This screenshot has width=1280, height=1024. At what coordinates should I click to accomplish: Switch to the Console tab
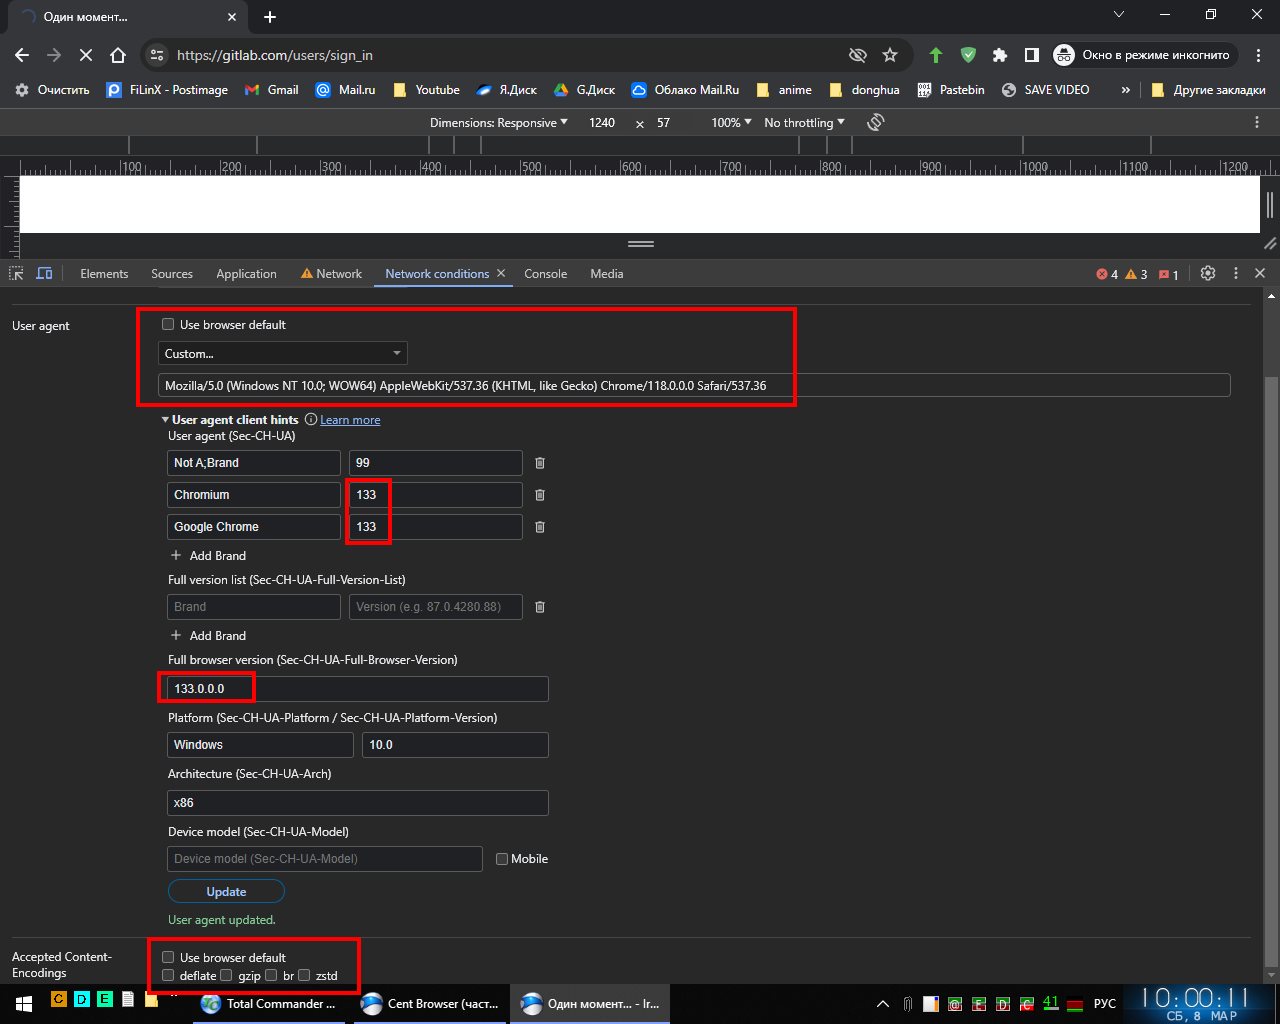[x=545, y=274]
